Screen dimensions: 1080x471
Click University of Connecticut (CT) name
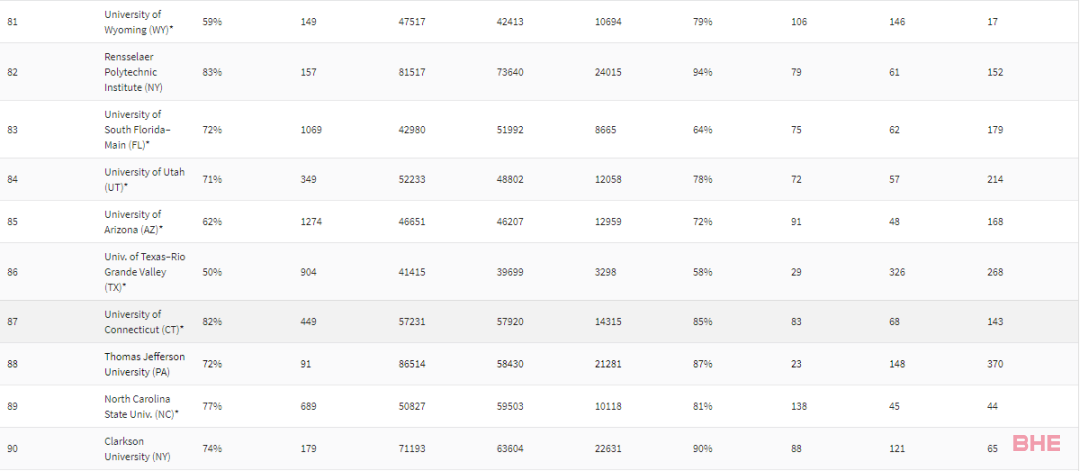[144, 322]
